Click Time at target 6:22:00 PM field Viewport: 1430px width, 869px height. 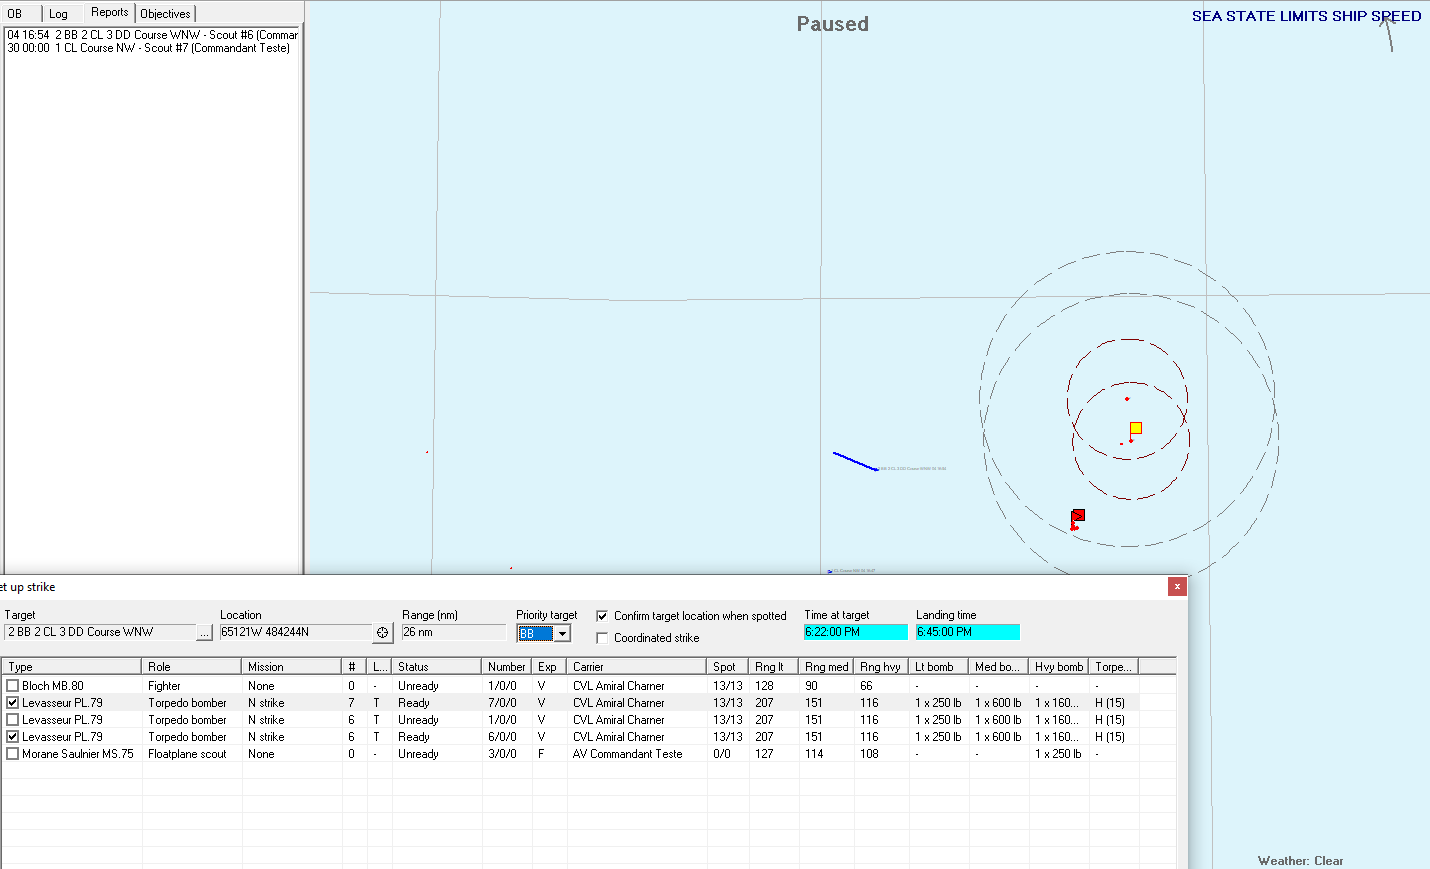pos(856,632)
